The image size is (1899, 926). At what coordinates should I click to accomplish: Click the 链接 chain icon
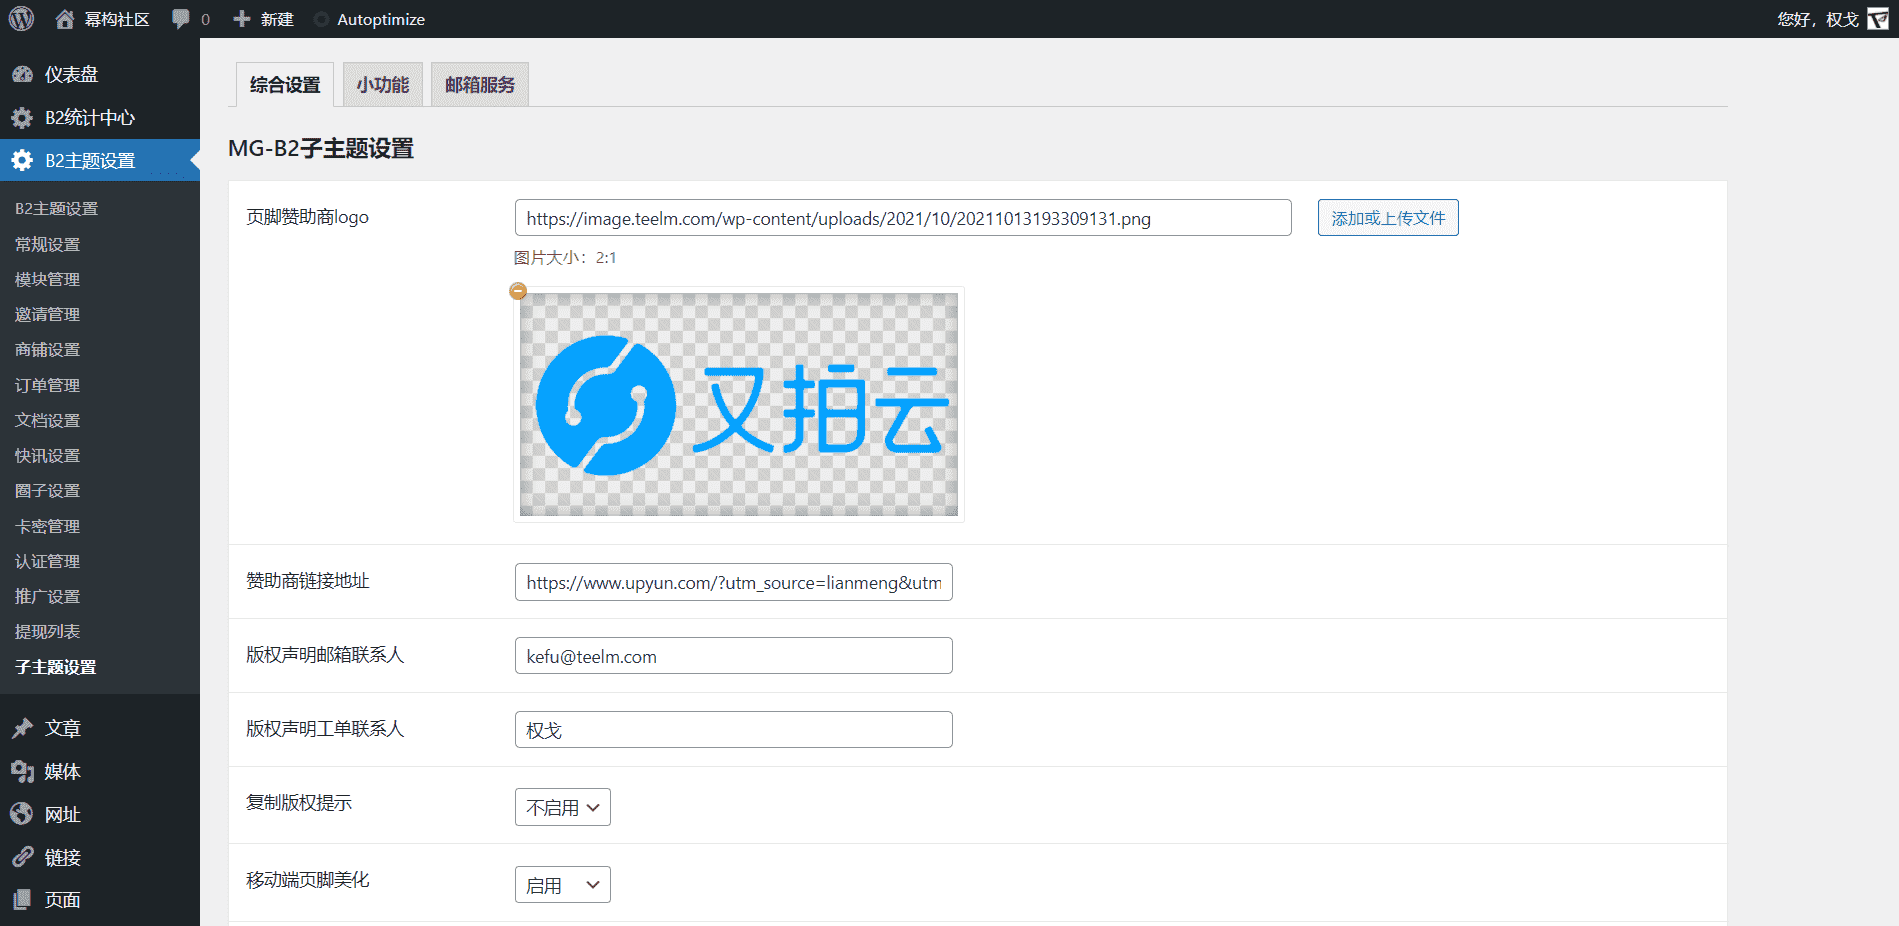(x=22, y=857)
